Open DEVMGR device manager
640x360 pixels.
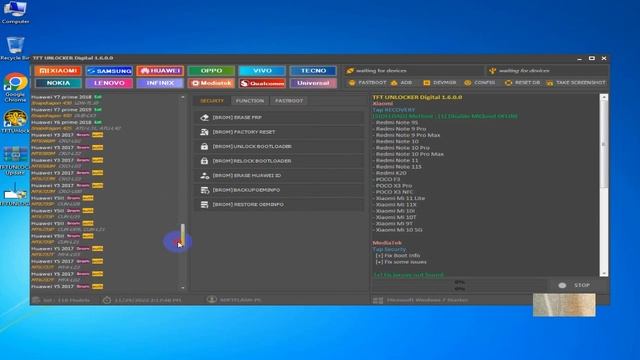[x=440, y=82]
